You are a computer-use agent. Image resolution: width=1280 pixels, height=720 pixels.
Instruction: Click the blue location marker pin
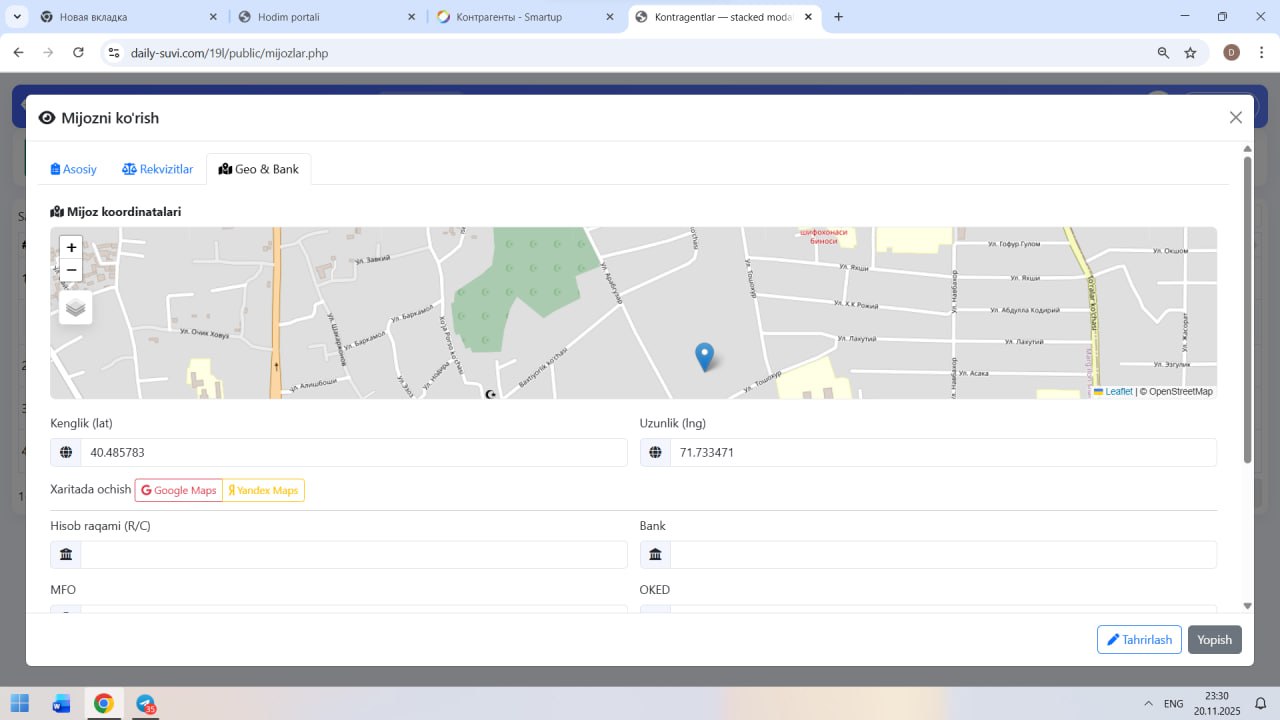(704, 355)
